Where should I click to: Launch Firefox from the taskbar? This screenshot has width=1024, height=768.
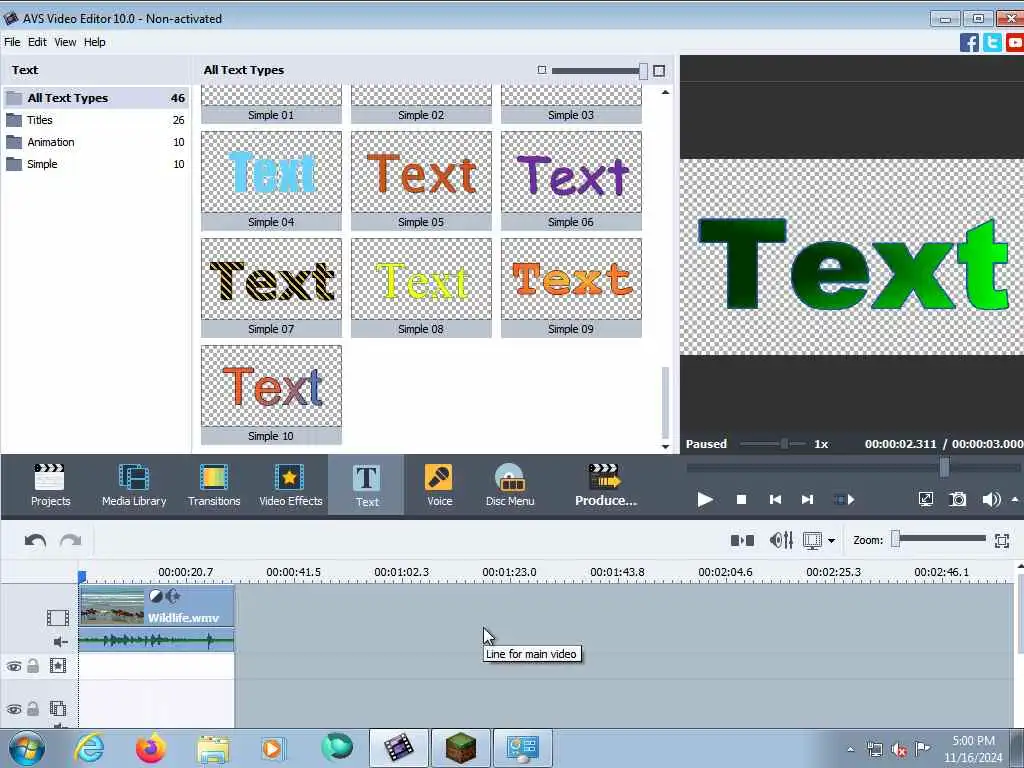pyautogui.click(x=150, y=748)
